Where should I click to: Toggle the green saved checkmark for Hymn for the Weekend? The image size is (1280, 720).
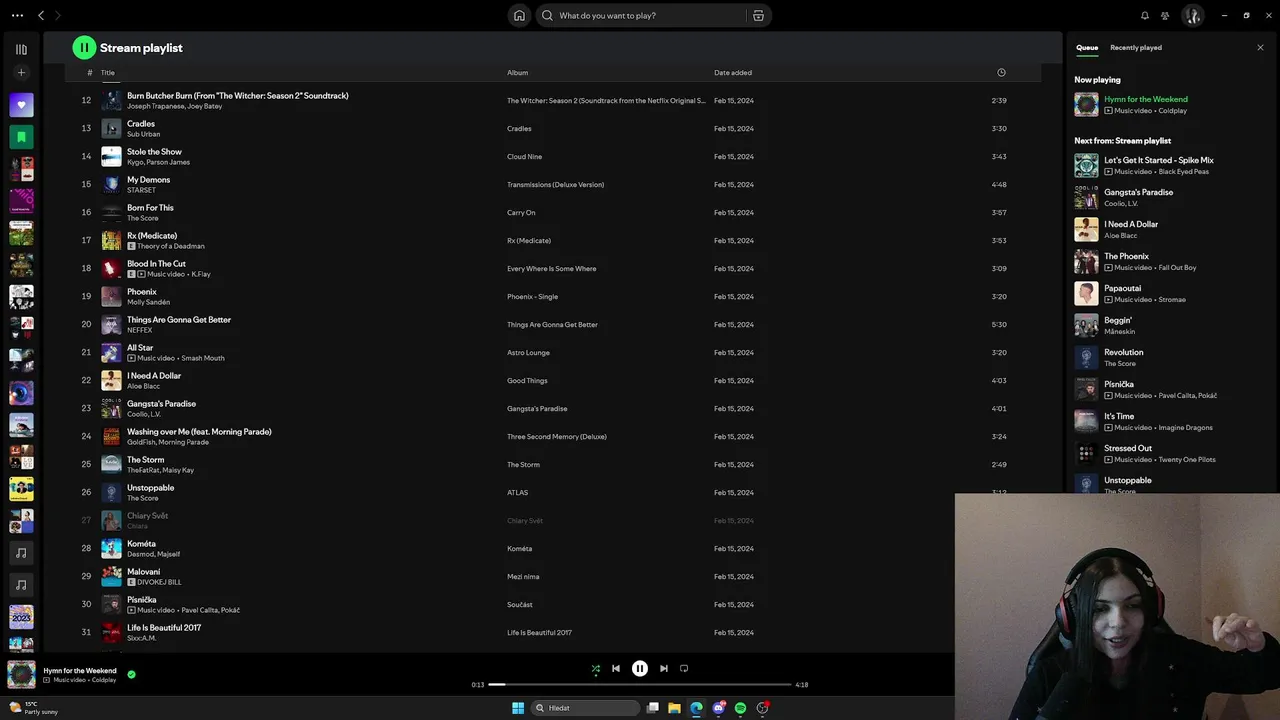pyautogui.click(x=131, y=675)
